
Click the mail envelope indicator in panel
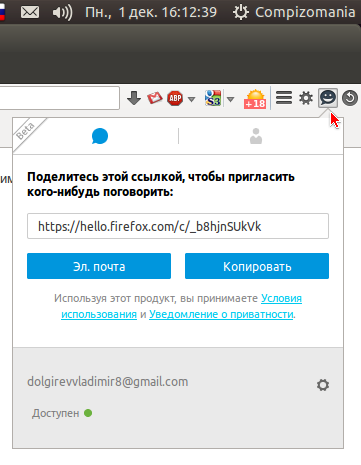pyautogui.click(x=30, y=13)
